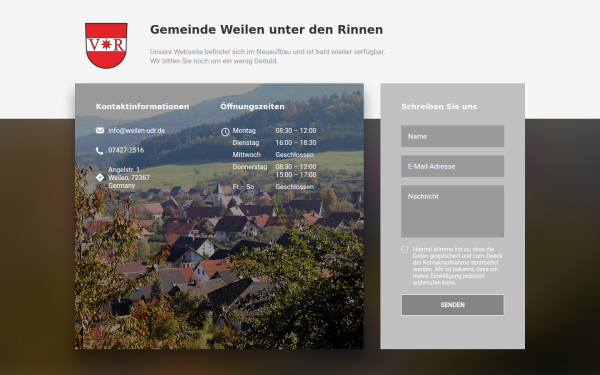
Task: Click the Montag row label
Action: coord(244,130)
